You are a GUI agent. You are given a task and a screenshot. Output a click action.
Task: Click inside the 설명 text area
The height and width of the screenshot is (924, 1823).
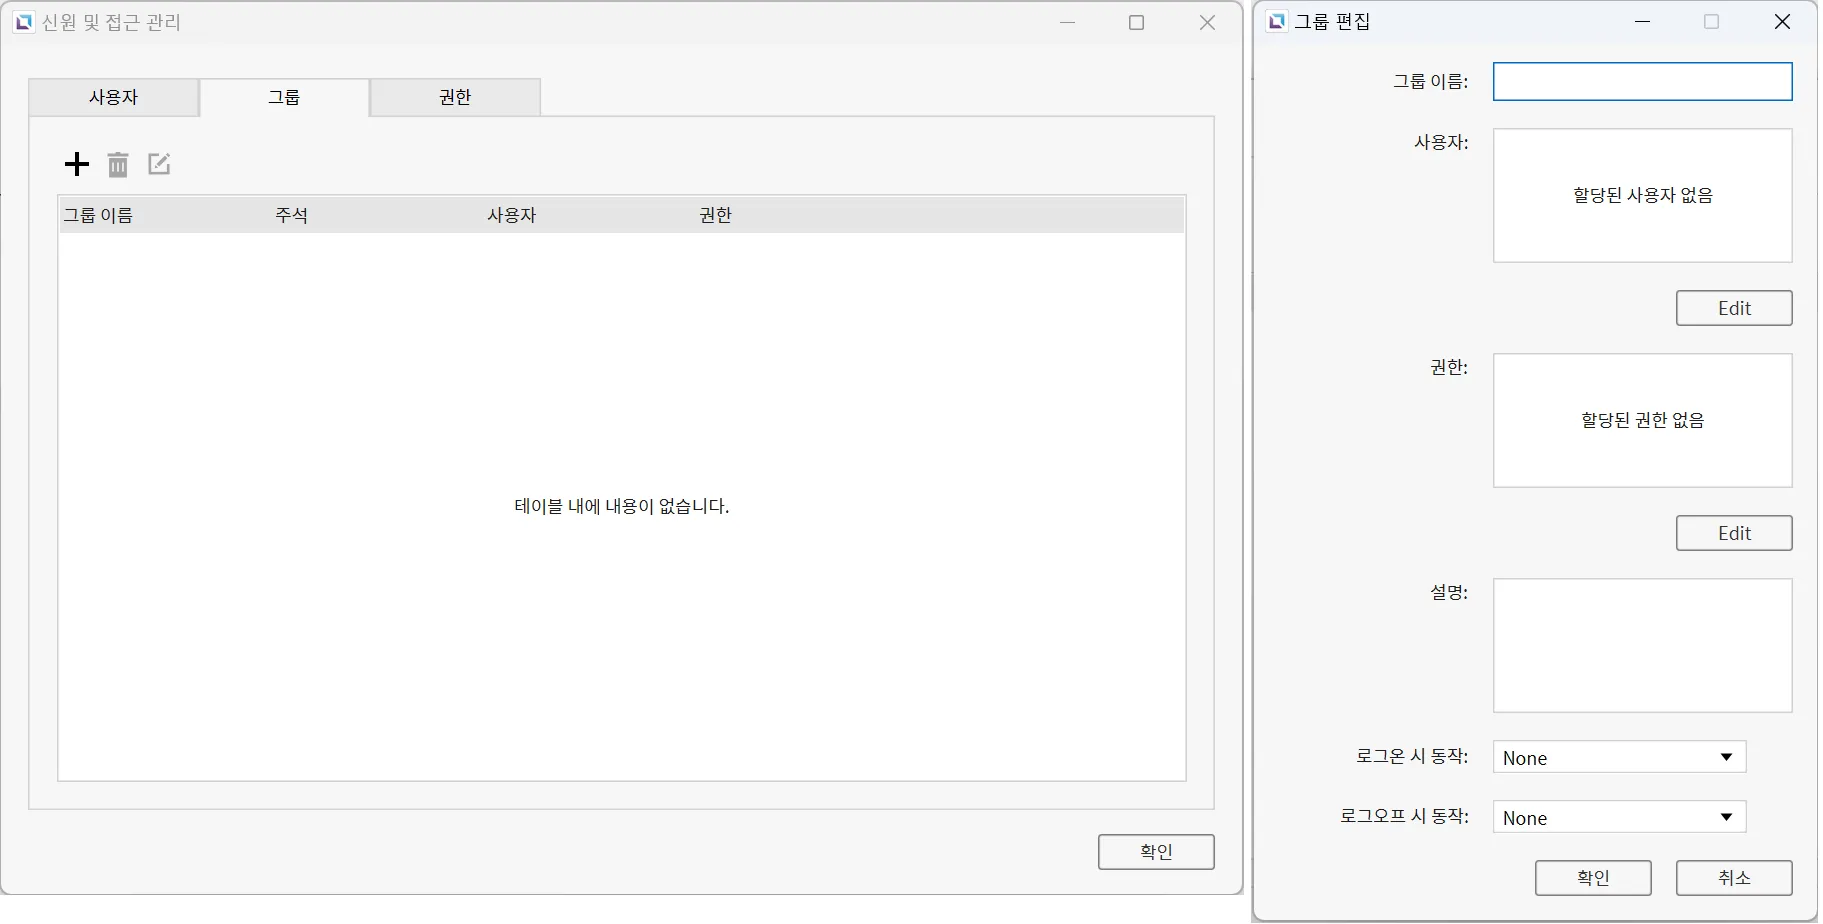(x=1642, y=646)
